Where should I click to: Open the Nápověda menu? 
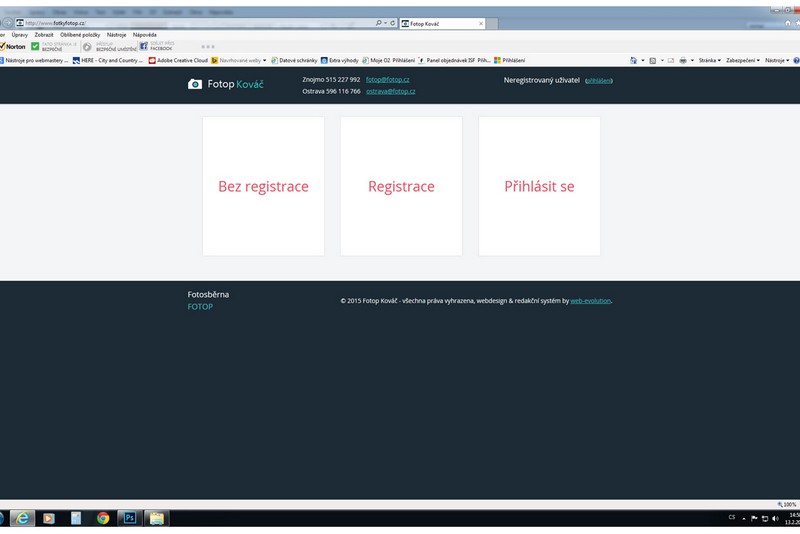144,34
